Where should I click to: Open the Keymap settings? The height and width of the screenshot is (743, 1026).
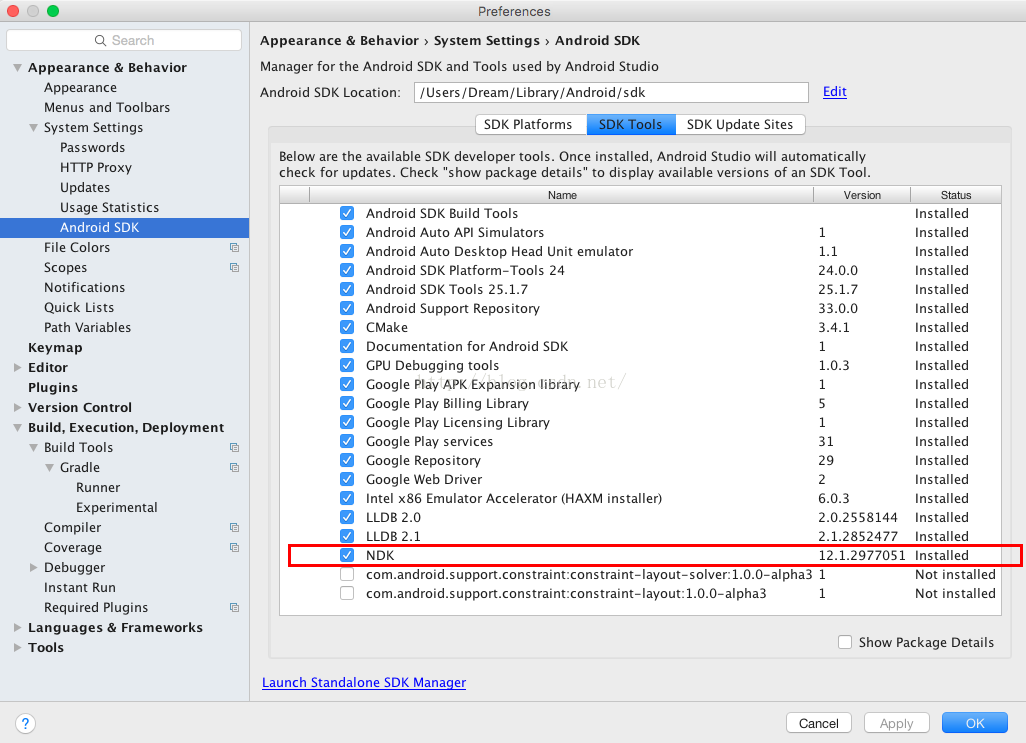pos(55,348)
